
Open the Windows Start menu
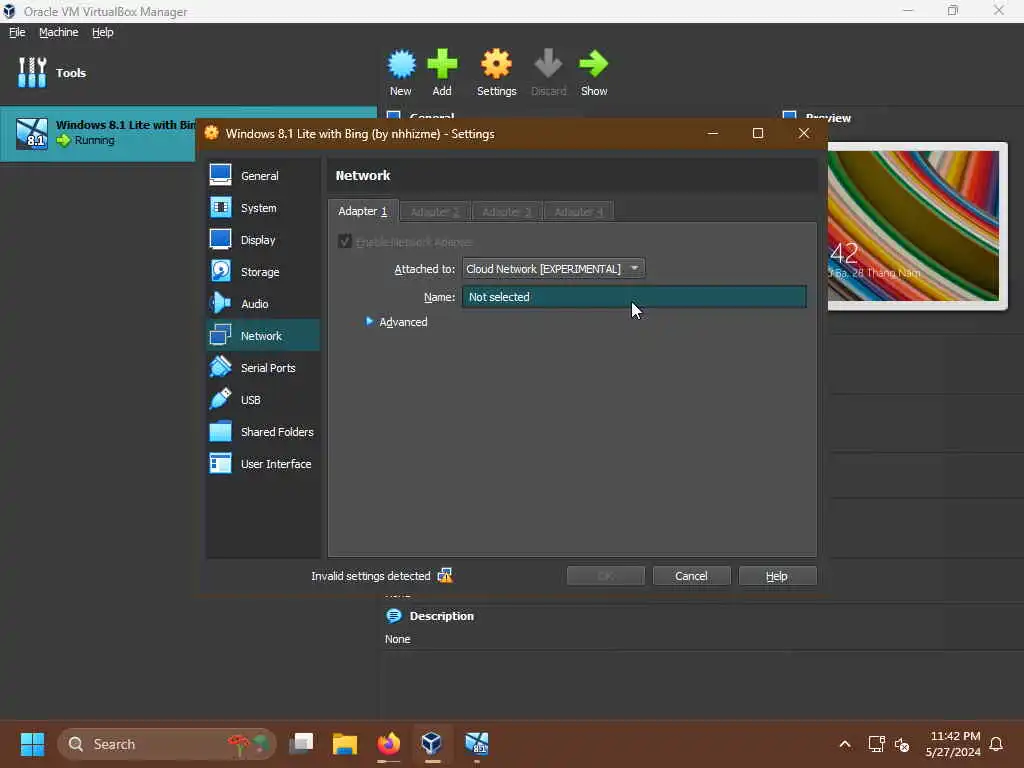pos(32,744)
